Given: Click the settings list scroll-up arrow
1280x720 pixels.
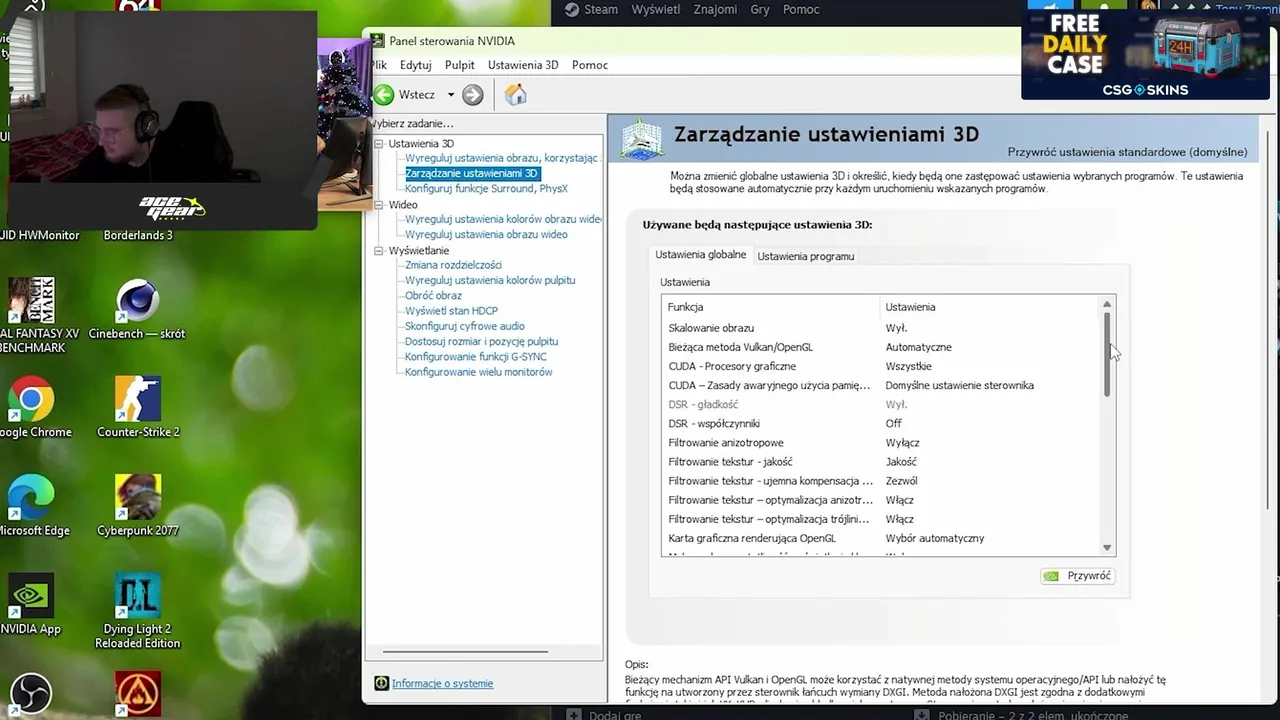Looking at the screenshot, I should click(1107, 304).
